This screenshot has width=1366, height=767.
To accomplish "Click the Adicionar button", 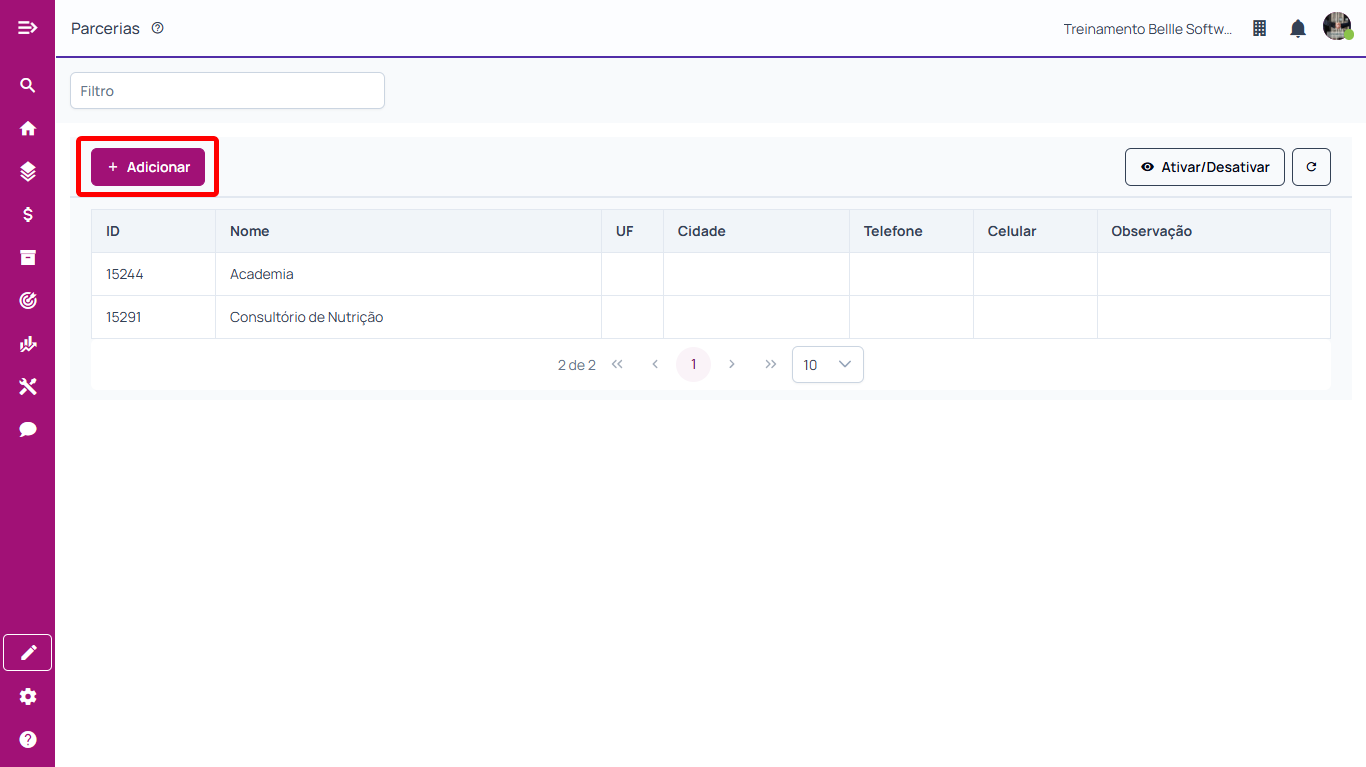I will (x=148, y=167).
